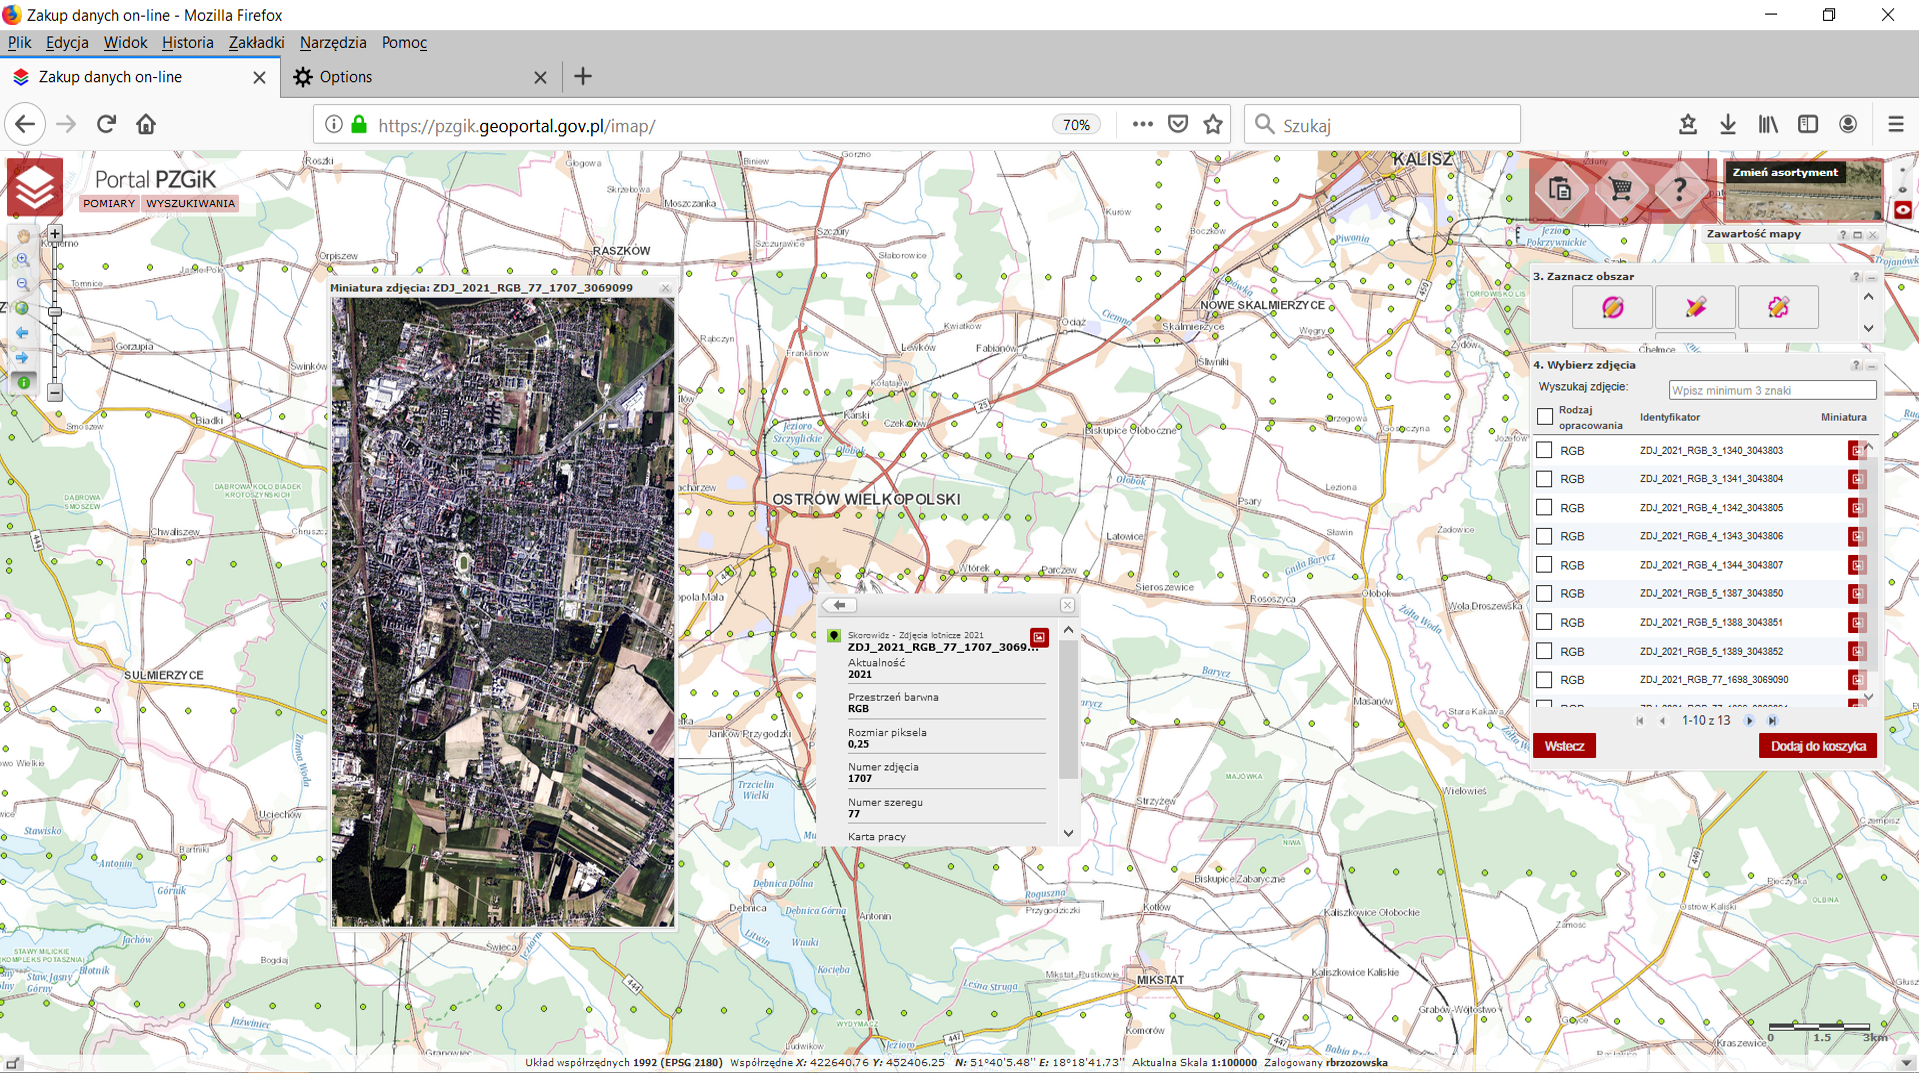Click the 'Dodaj do koszyka' button
The height and width of the screenshot is (1073, 1919).
pos(1817,746)
